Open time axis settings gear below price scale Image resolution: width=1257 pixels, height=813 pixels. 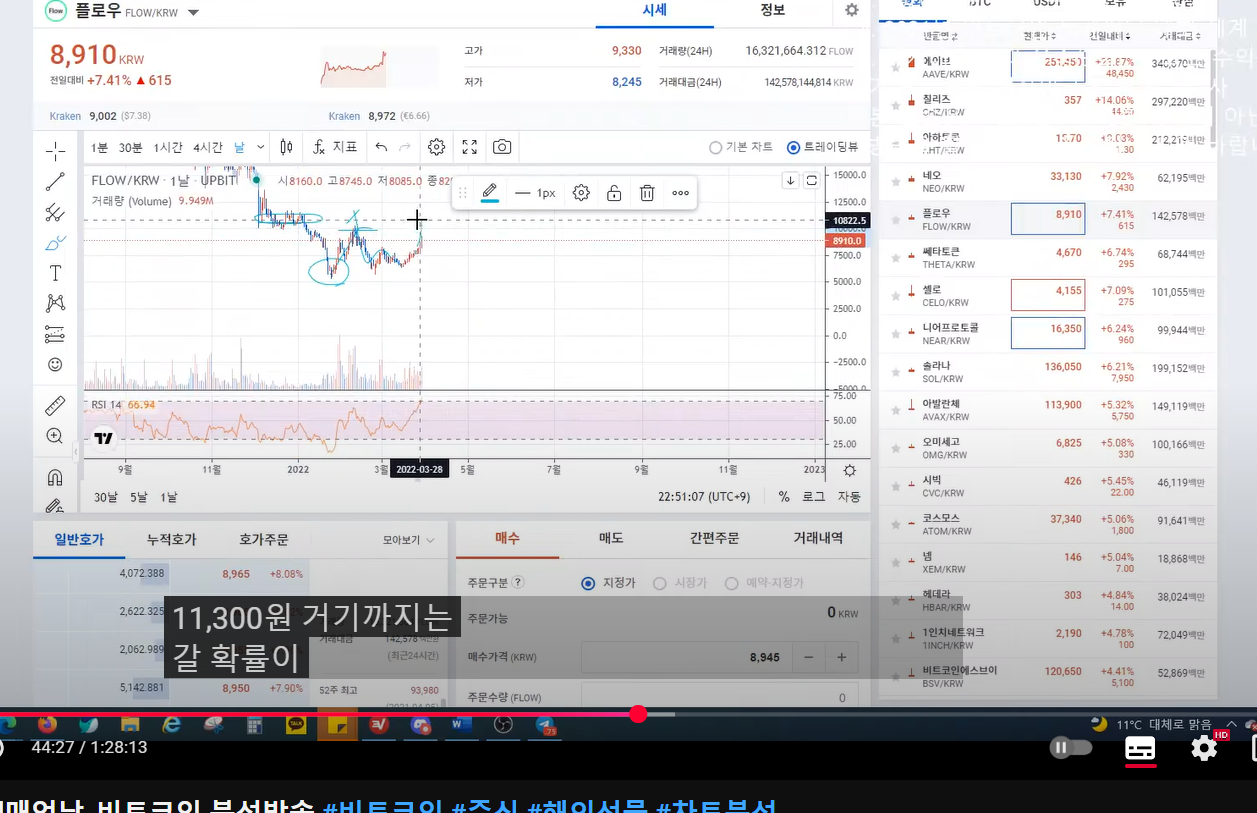pos(849,470)
